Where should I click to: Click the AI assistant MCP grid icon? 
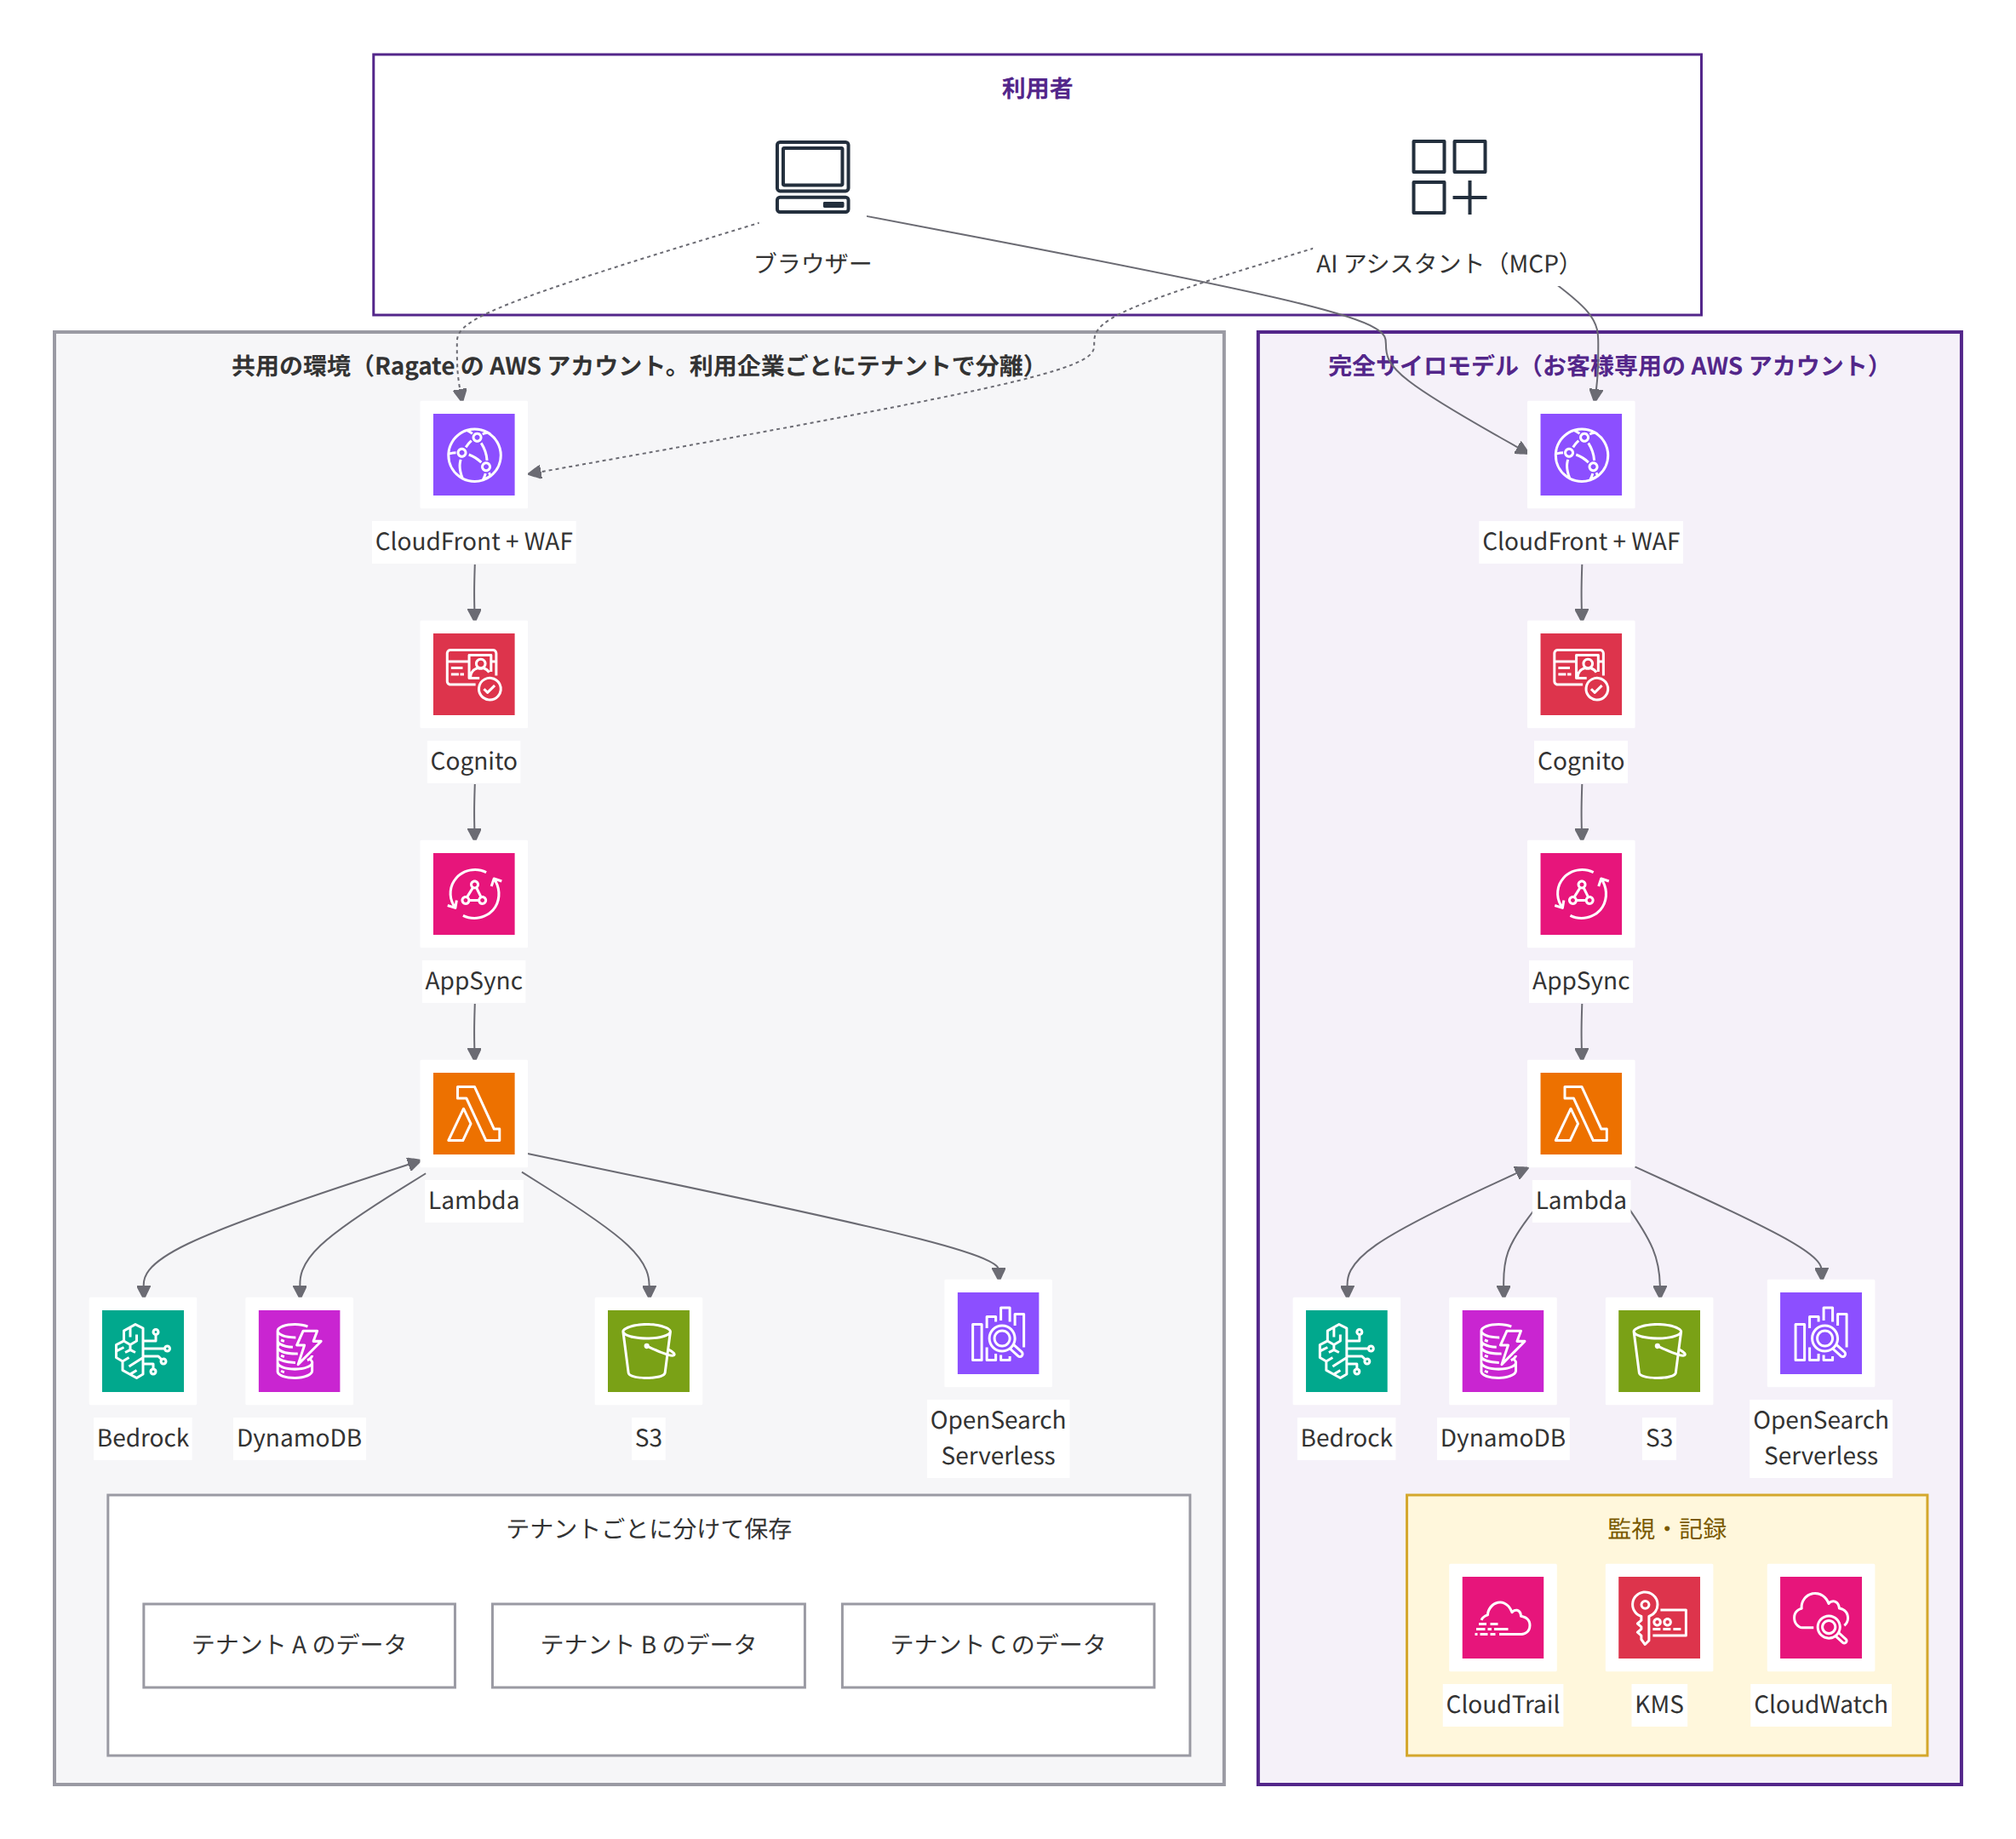click(x=1448, y=177)
